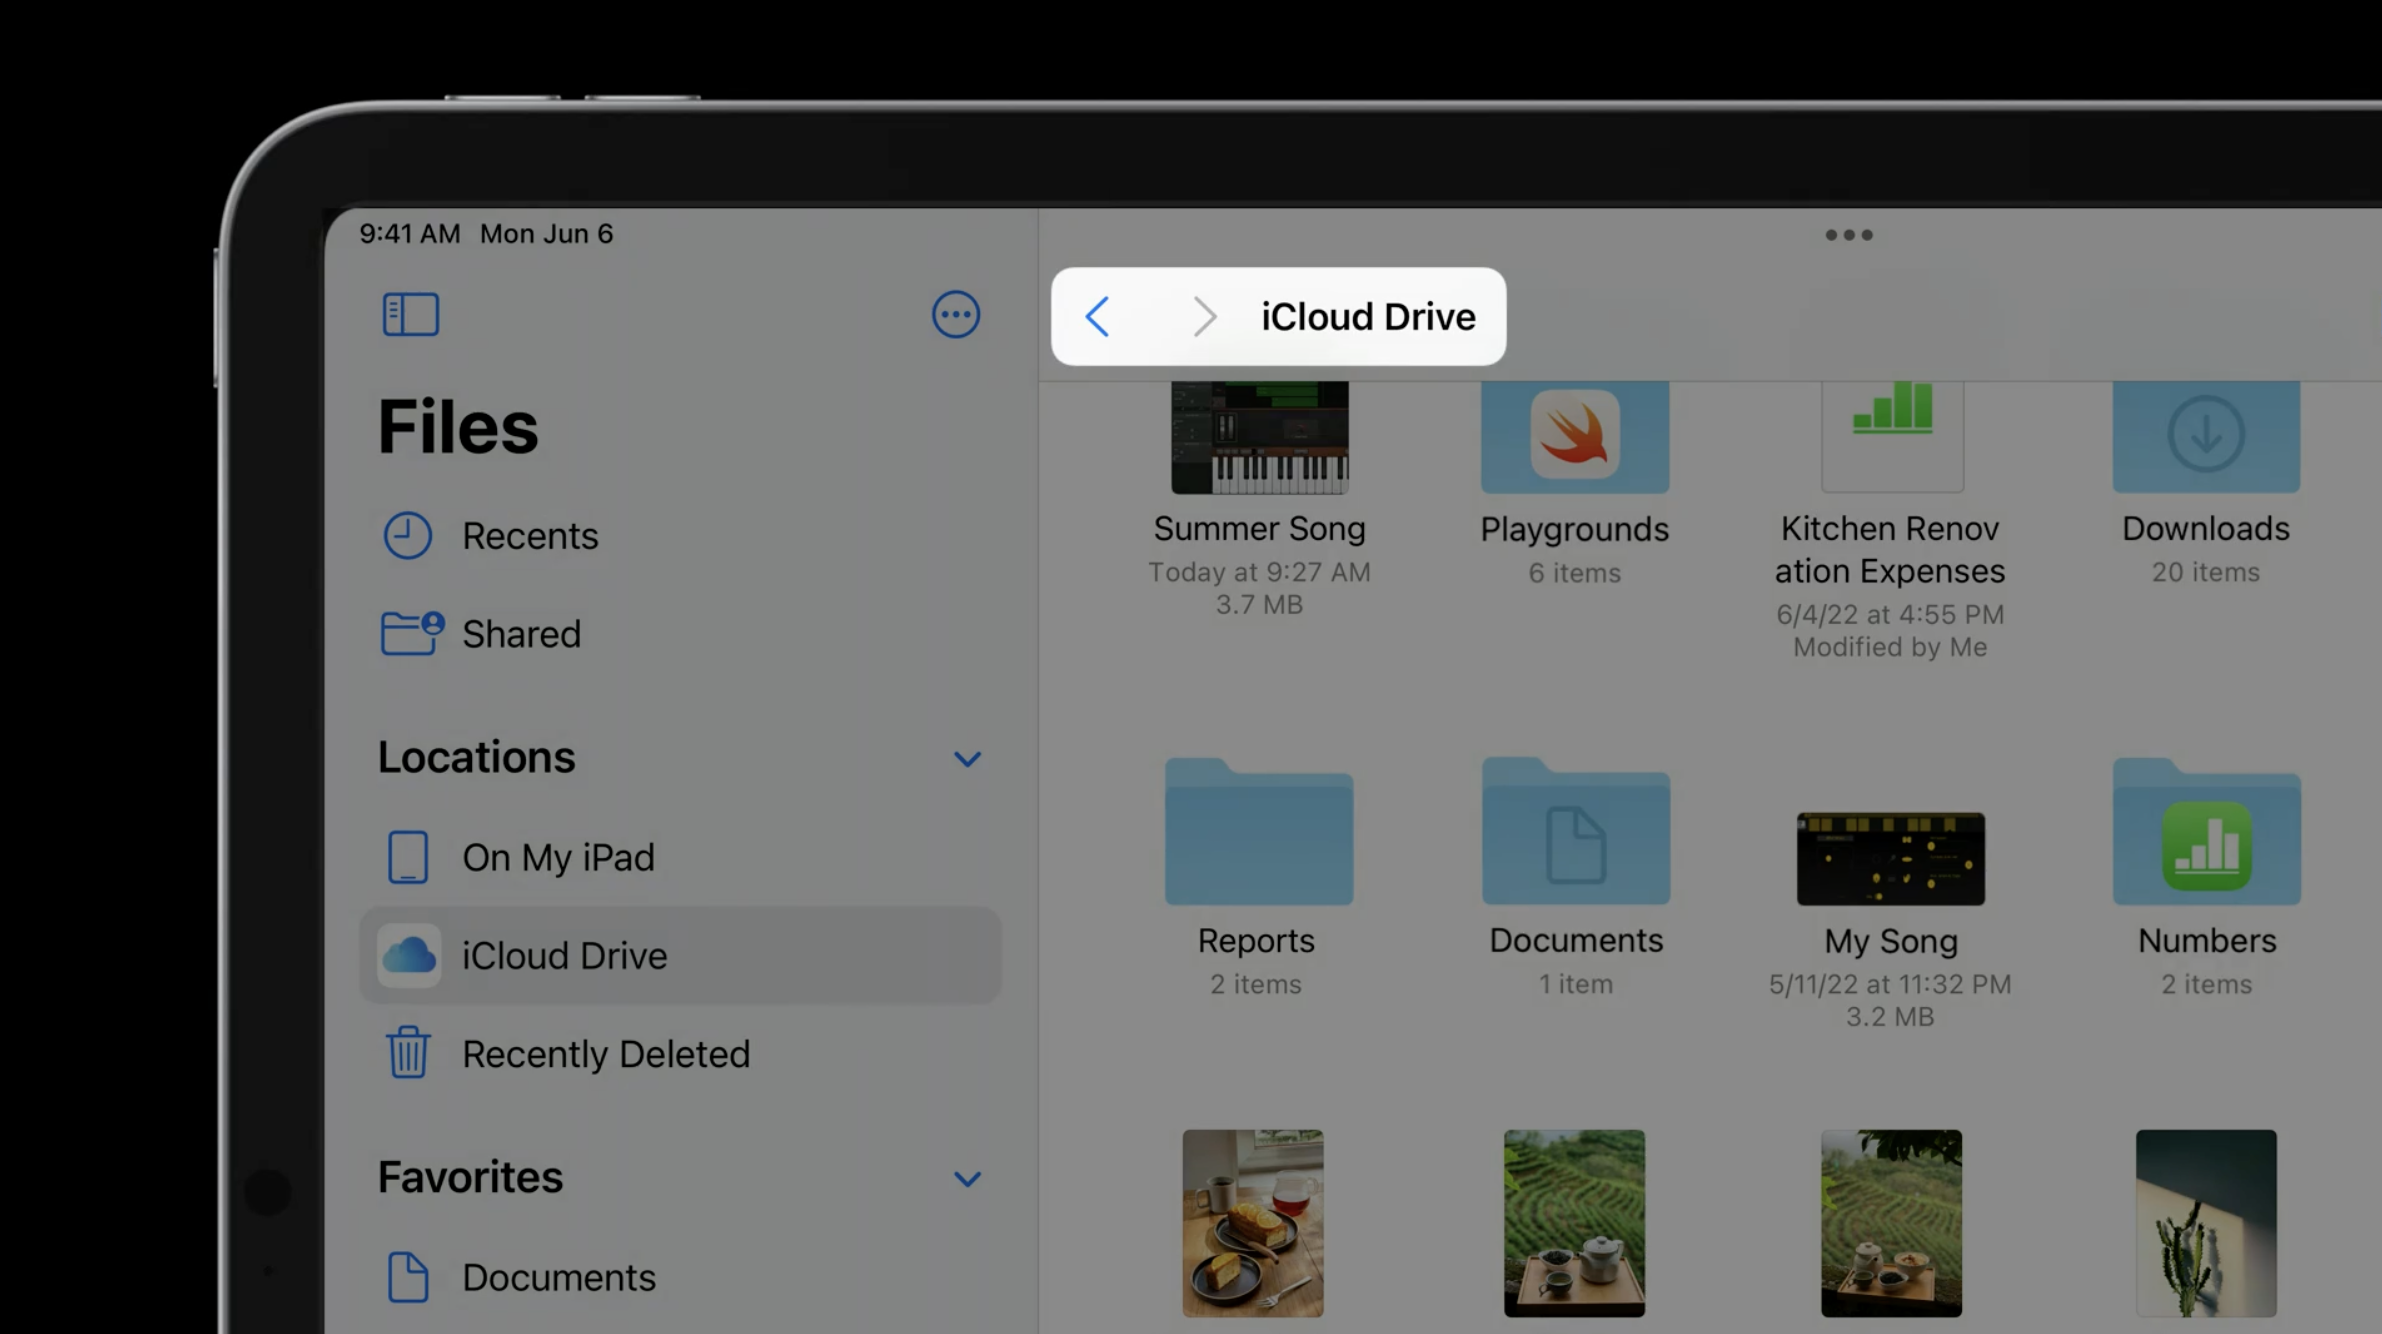The image size is (2382, 1334).
Task: Open Documents under Favorites
Action: click(x=558, y=1278)
